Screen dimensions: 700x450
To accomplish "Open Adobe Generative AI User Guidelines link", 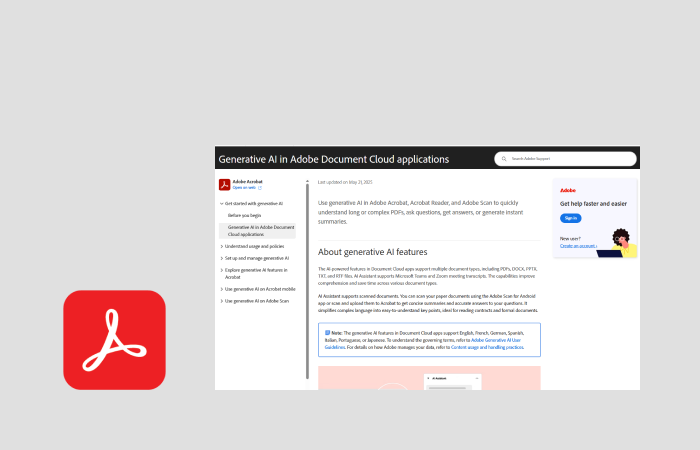I will 423,344.
